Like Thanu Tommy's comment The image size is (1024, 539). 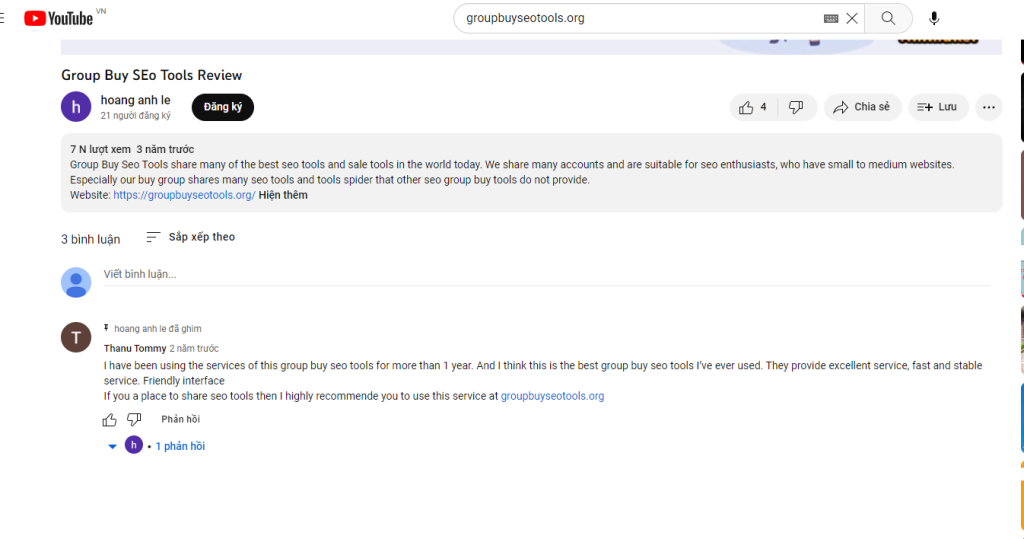(x=110, y=419)
